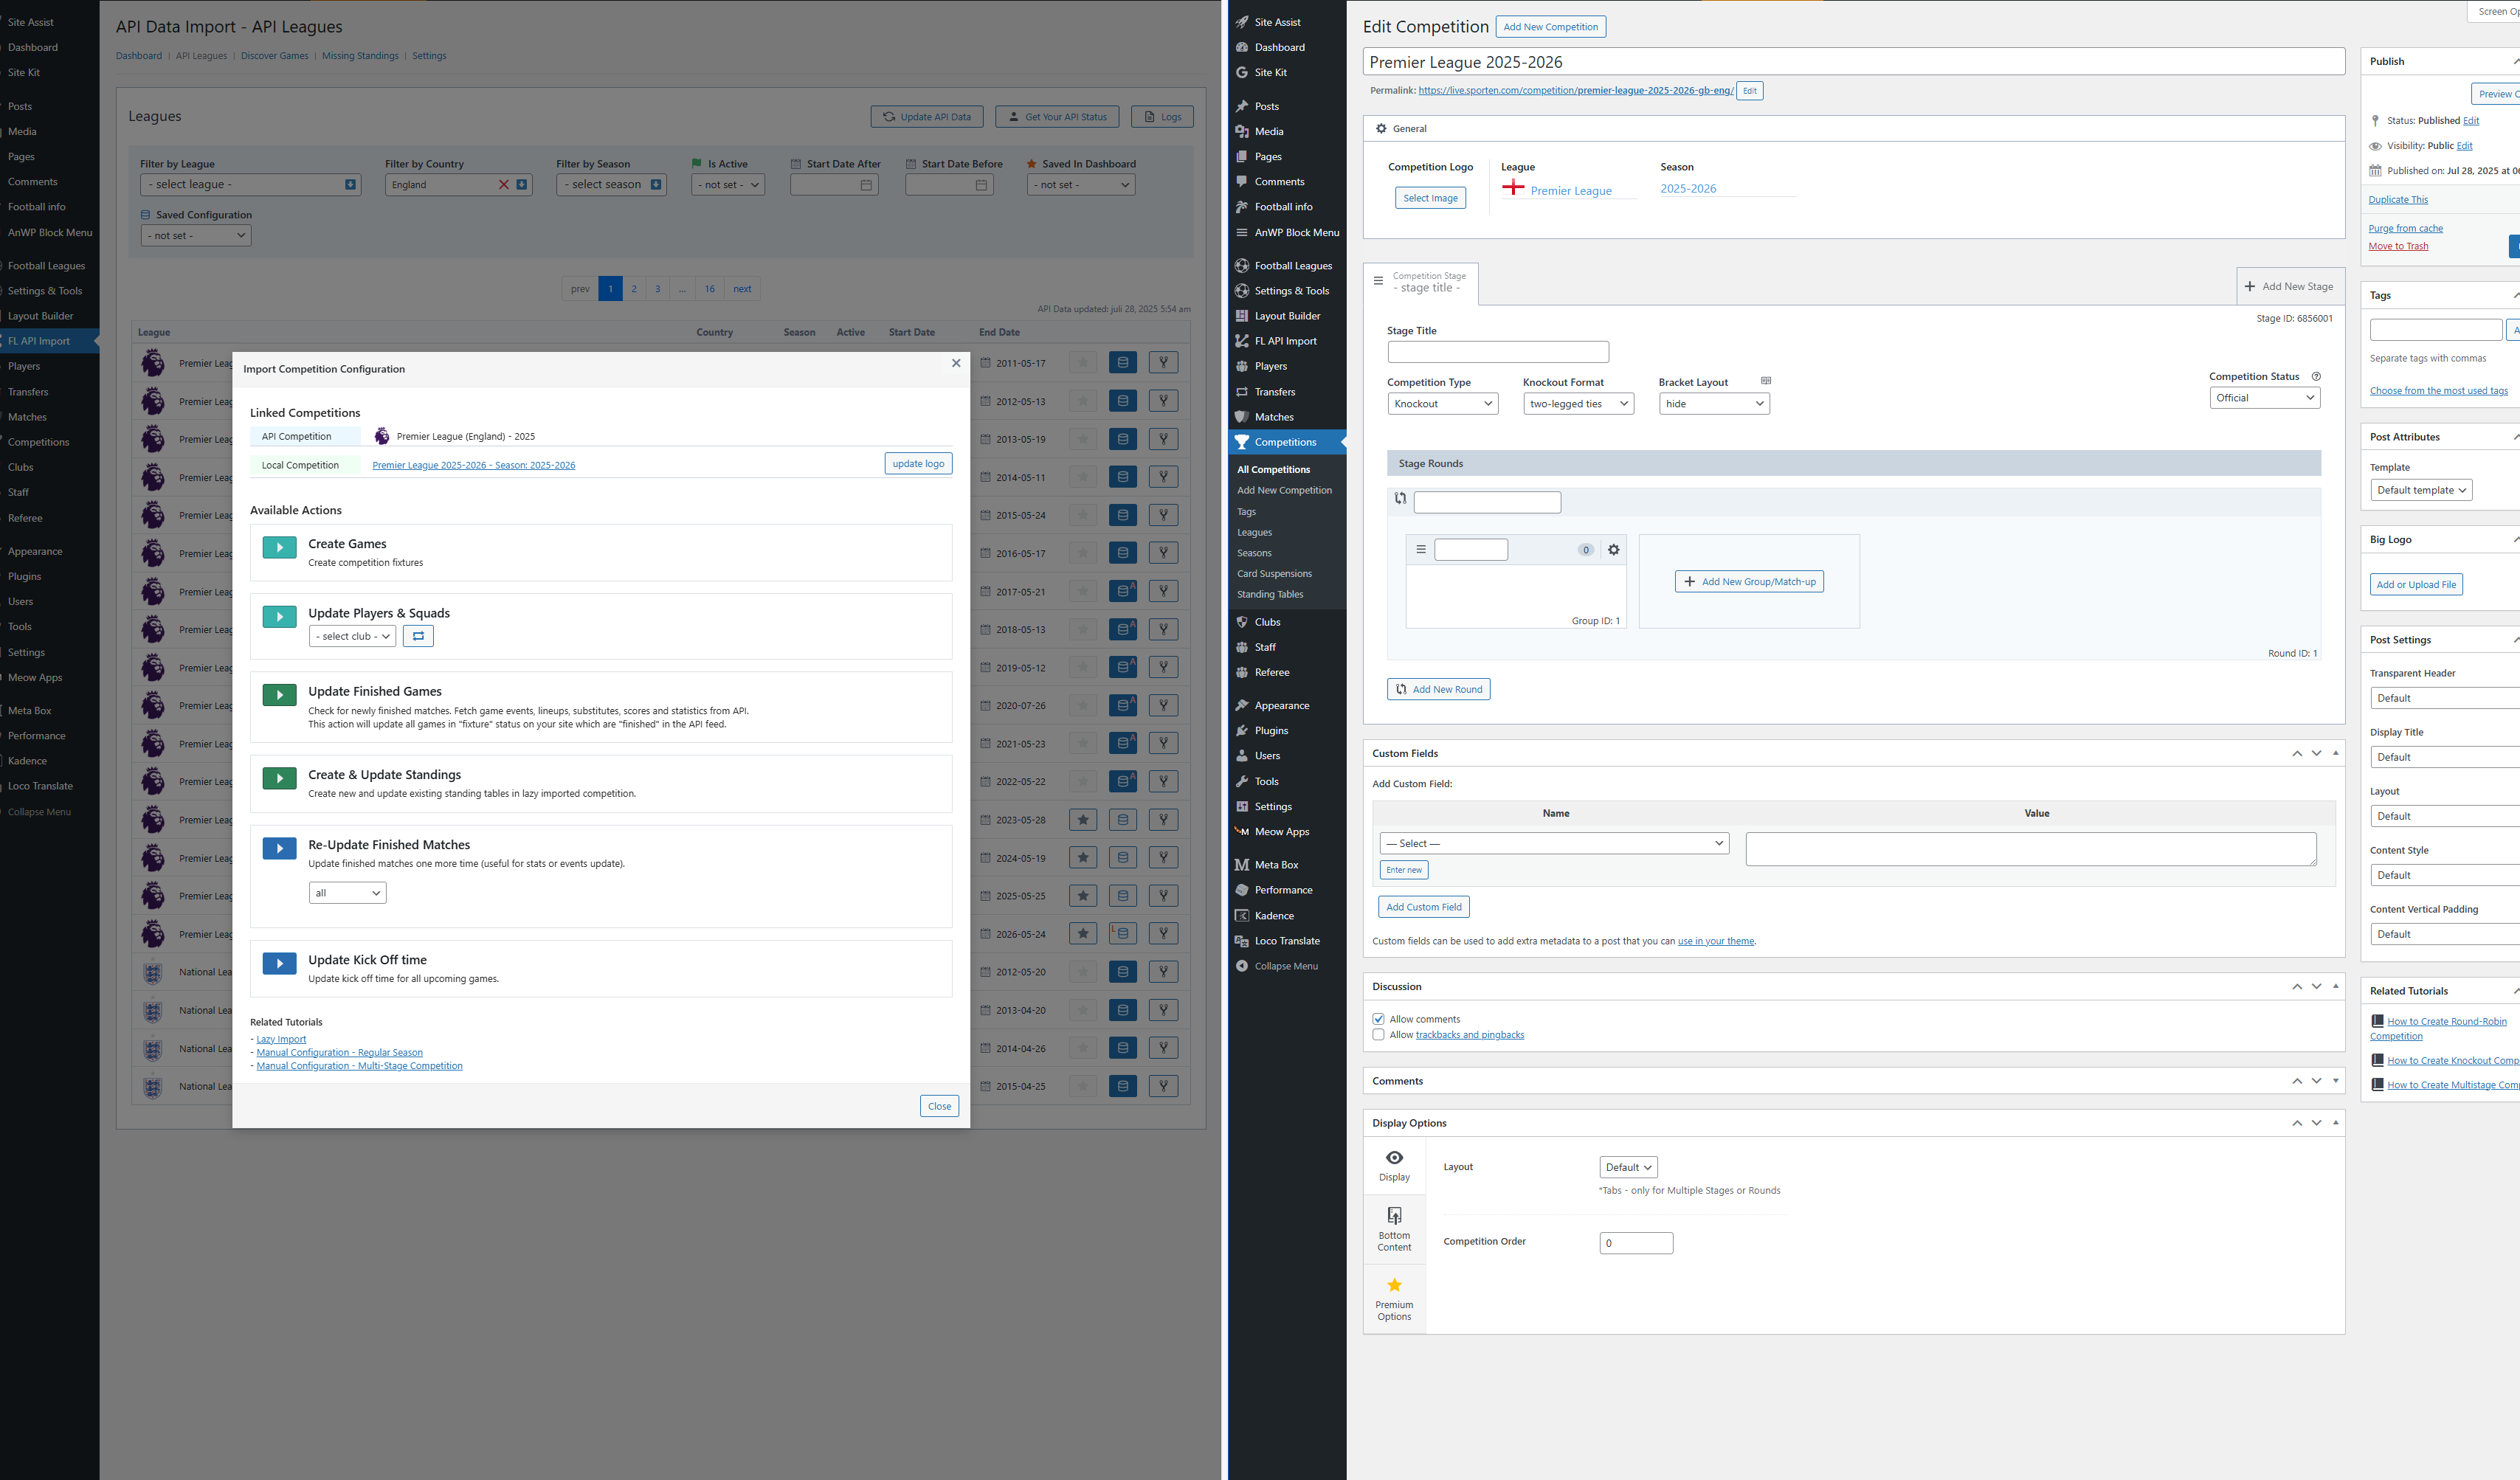2520x1480 pixels.
Task: Click Add New Stage button
Action: click(2289, 286)
